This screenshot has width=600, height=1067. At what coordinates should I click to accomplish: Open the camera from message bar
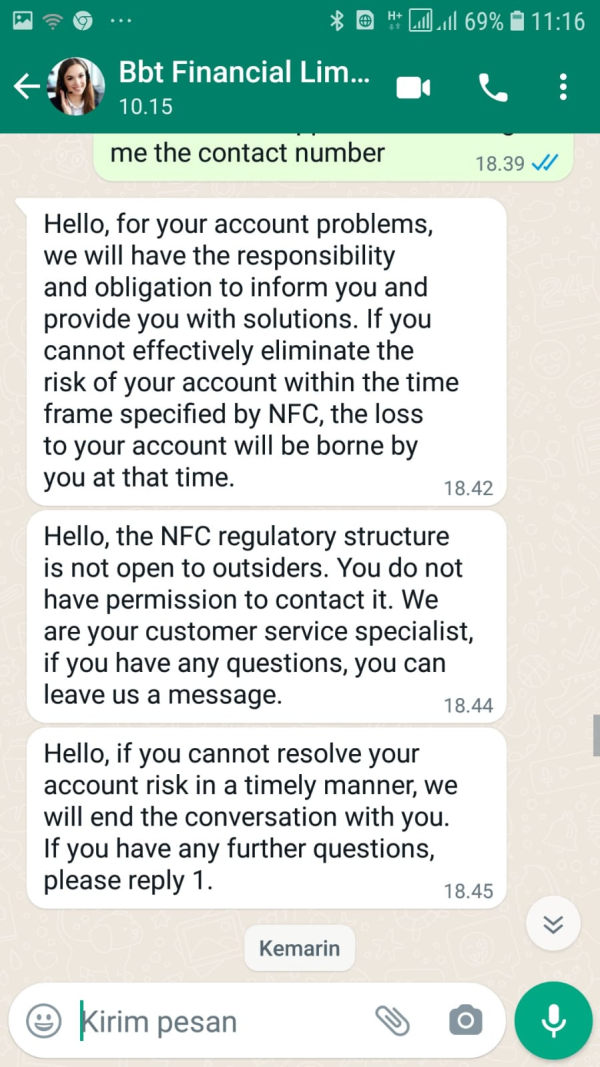point(465,1021)
